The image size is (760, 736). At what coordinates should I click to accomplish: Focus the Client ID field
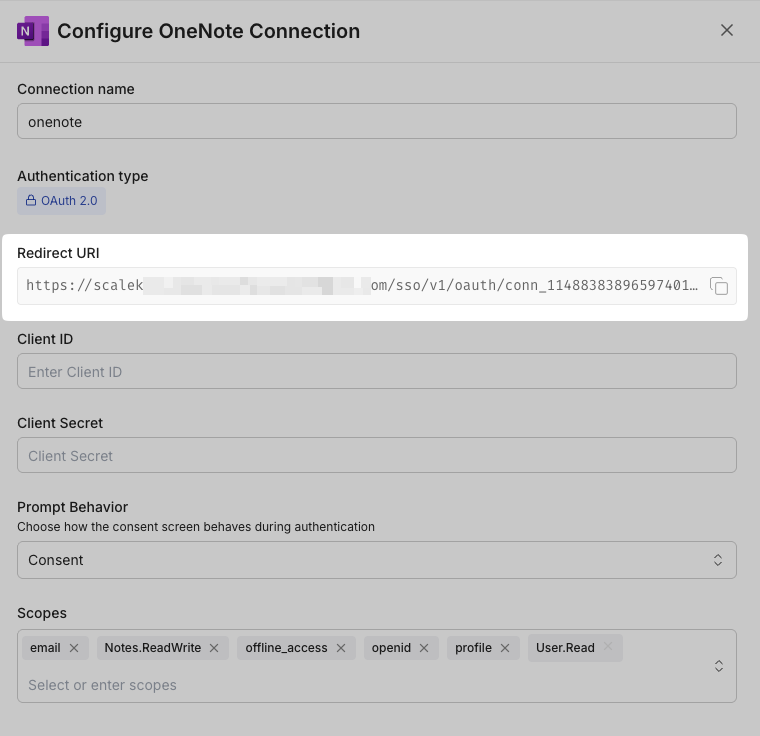[377, 372]
